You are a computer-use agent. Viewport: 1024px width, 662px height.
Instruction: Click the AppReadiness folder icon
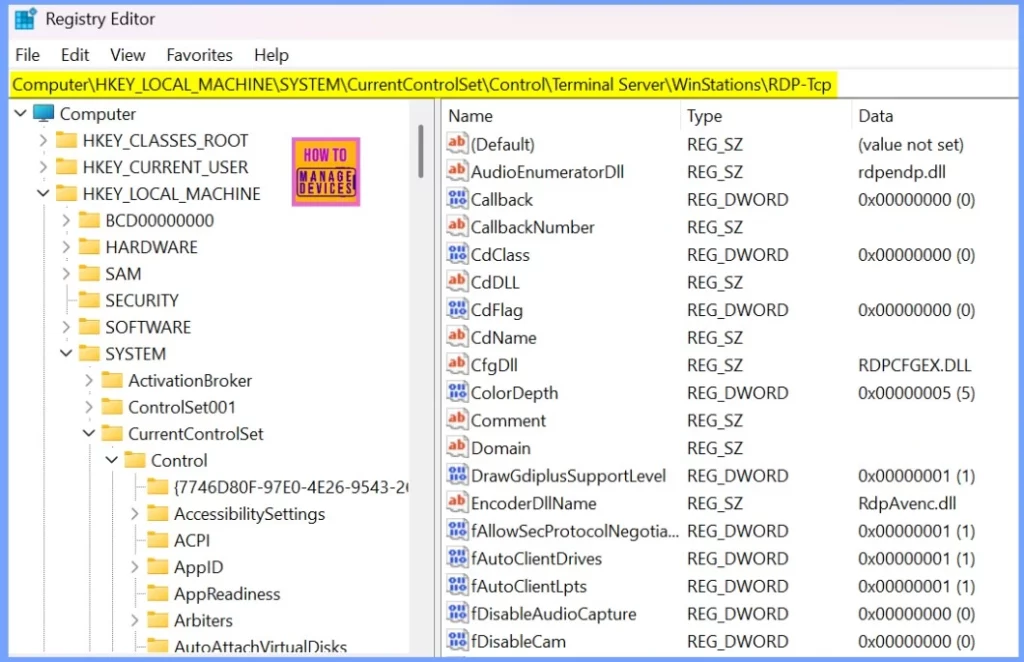[158, 593]
